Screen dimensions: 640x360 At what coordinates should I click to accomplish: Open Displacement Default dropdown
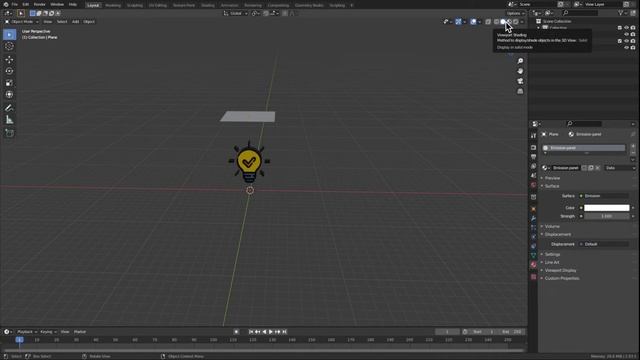click(x=604, y=244)
